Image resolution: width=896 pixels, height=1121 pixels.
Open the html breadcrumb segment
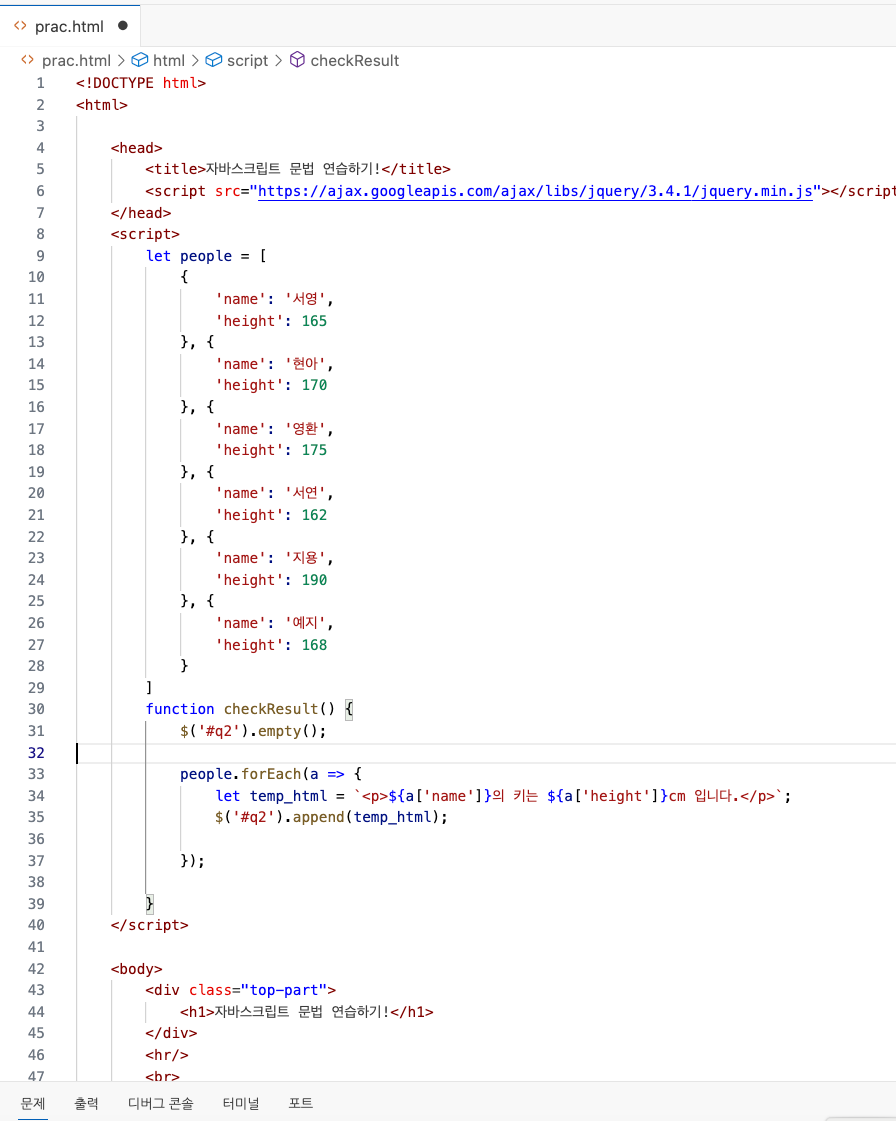tap(169, 61)
